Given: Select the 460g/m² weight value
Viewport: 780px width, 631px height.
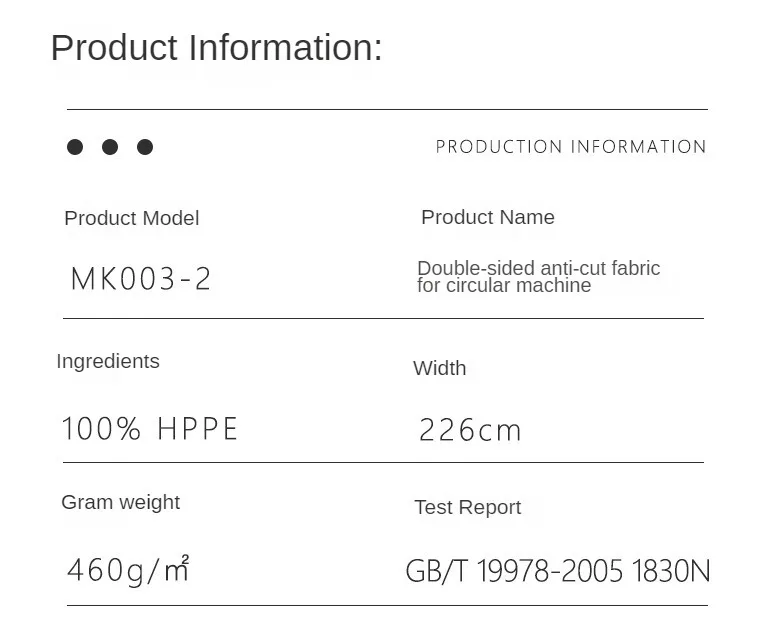Looking at the screenshot, I should [128, 569].
